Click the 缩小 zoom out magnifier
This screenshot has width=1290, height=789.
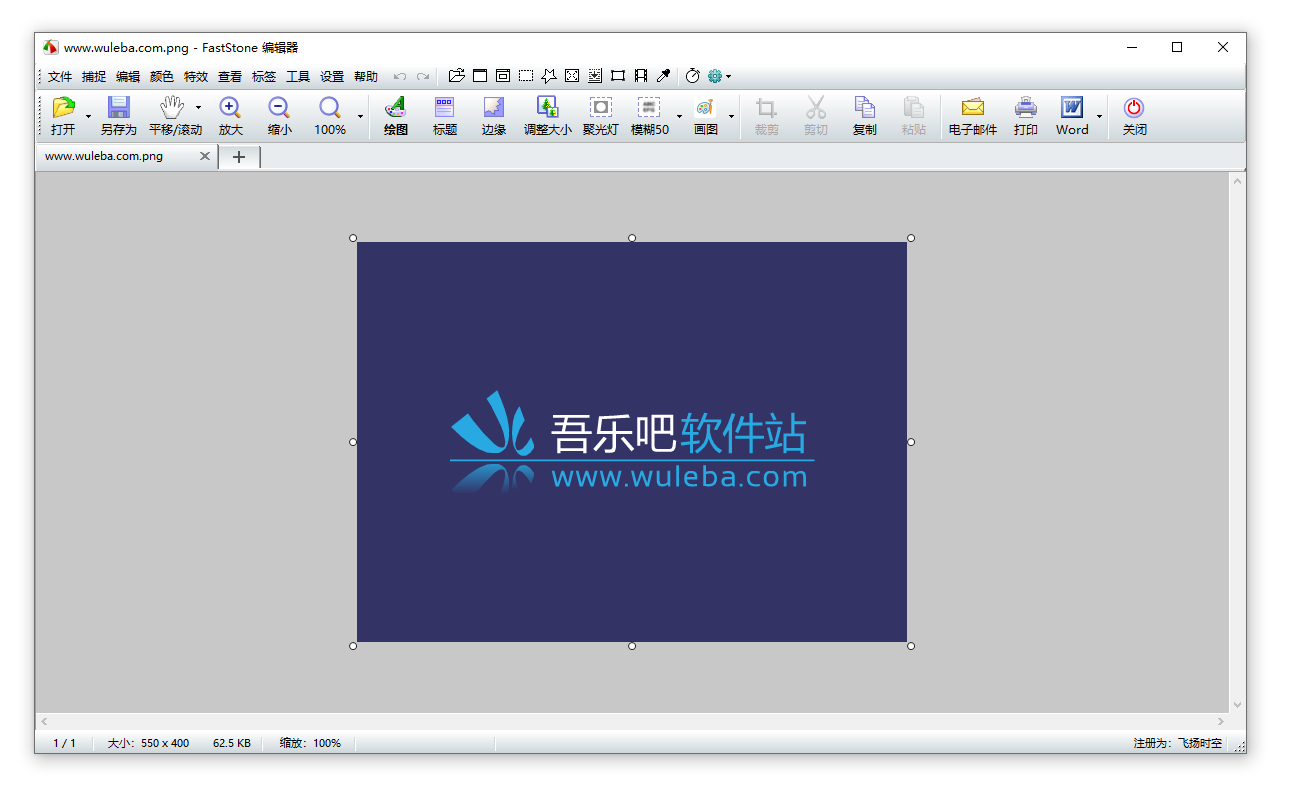(x=279, y=107)
